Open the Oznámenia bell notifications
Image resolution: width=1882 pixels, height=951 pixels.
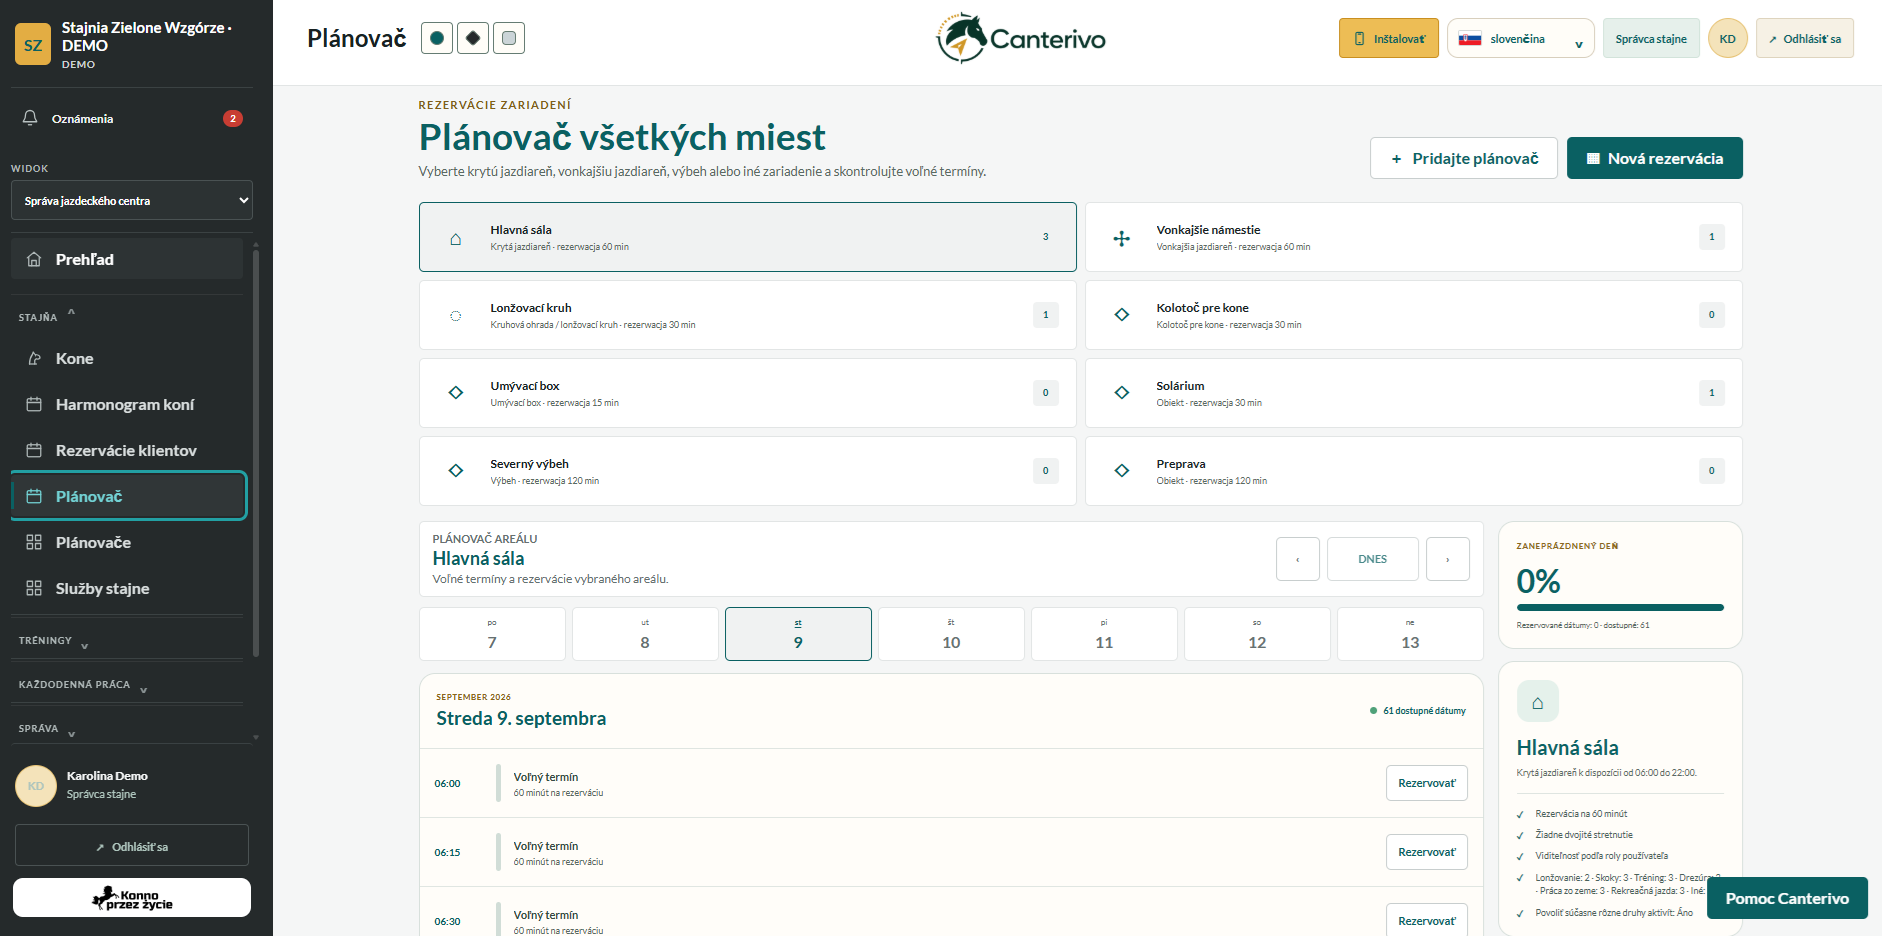131,118
